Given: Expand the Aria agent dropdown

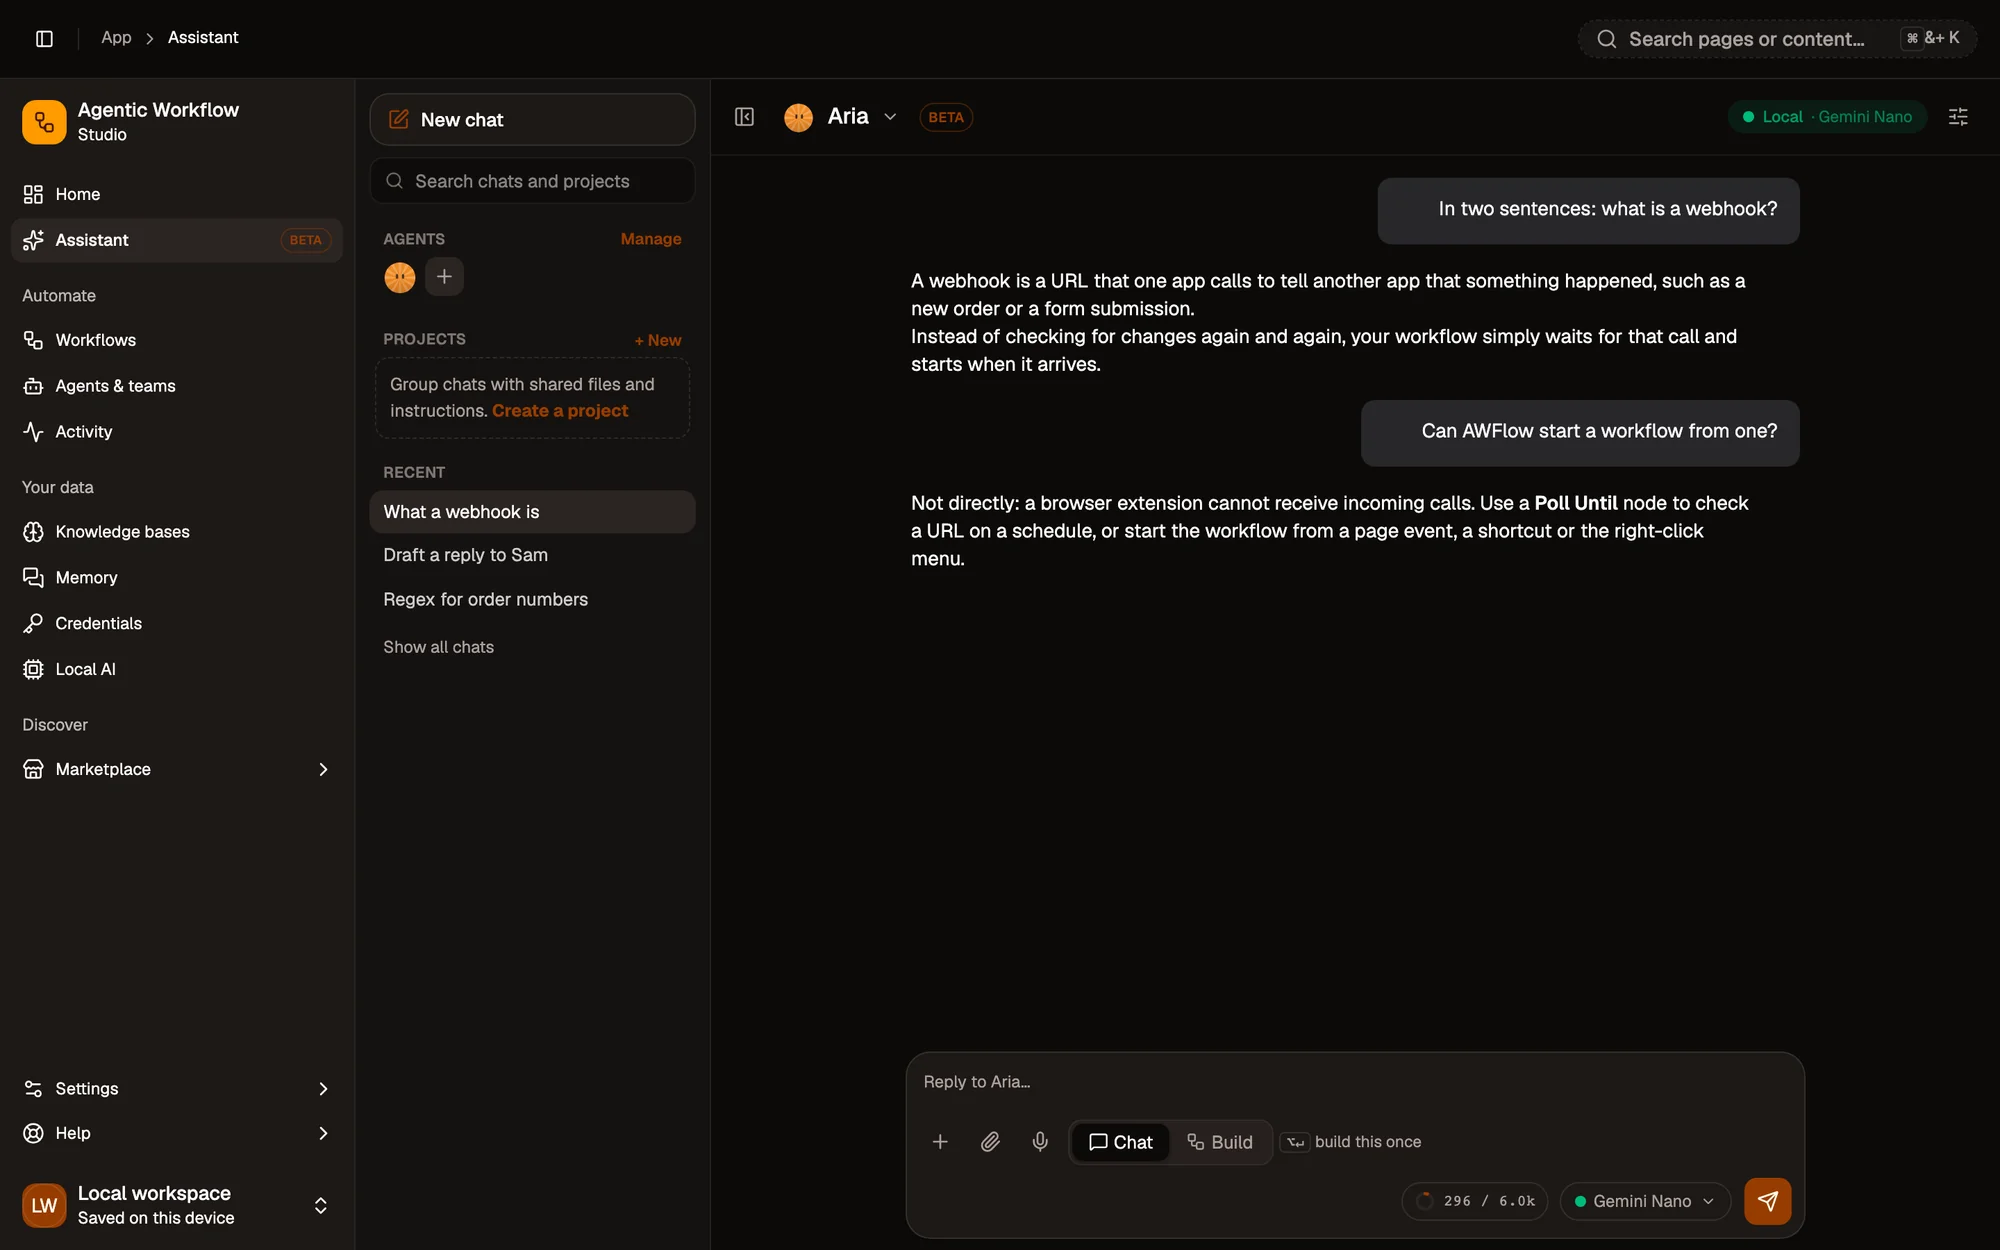Looking at the screenshot, I should pyautogui.click(x=890, y=117).
